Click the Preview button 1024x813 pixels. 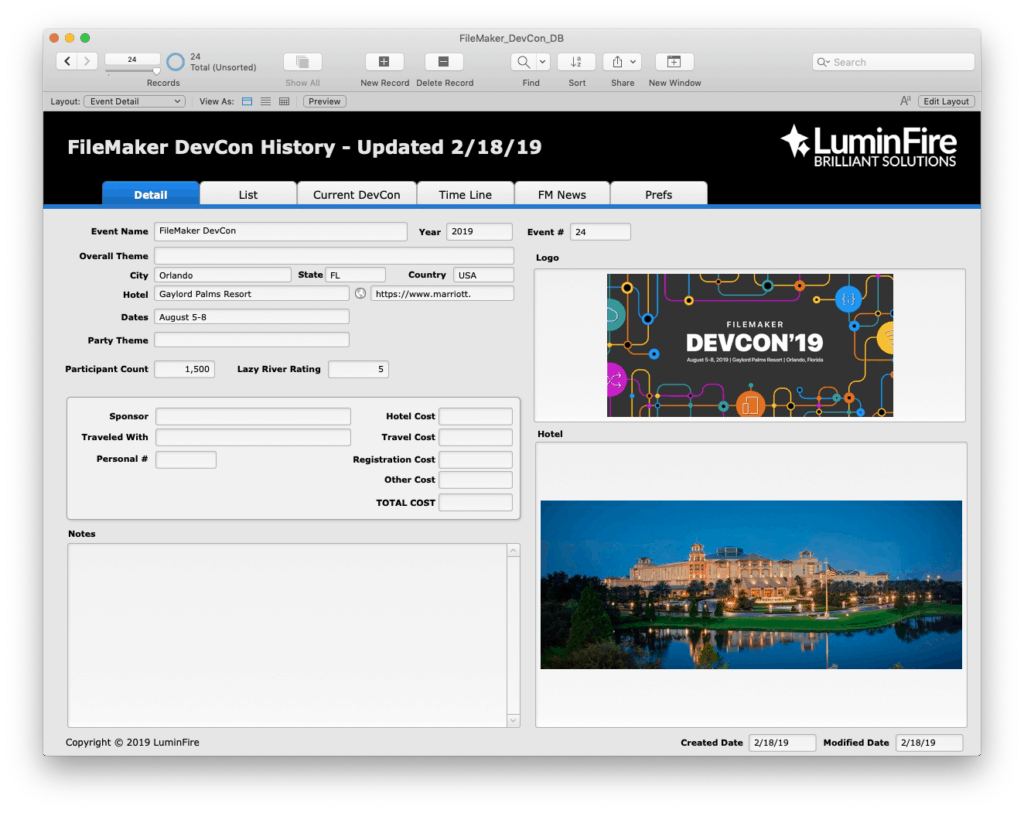[323, 101]
